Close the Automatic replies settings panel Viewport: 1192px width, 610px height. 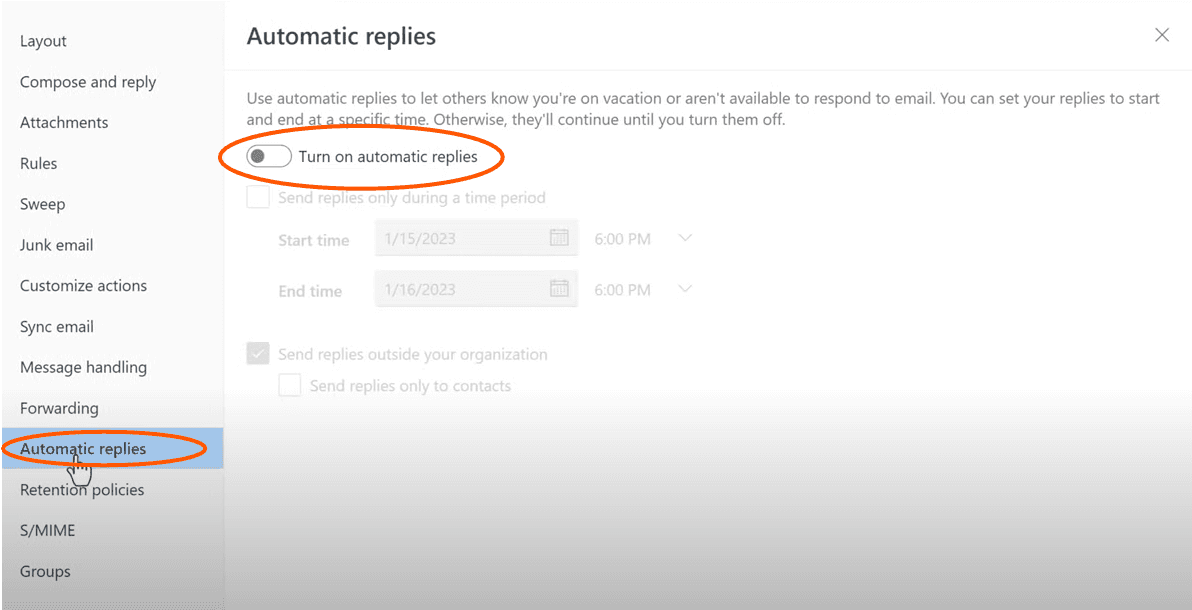pos(1162,34)
